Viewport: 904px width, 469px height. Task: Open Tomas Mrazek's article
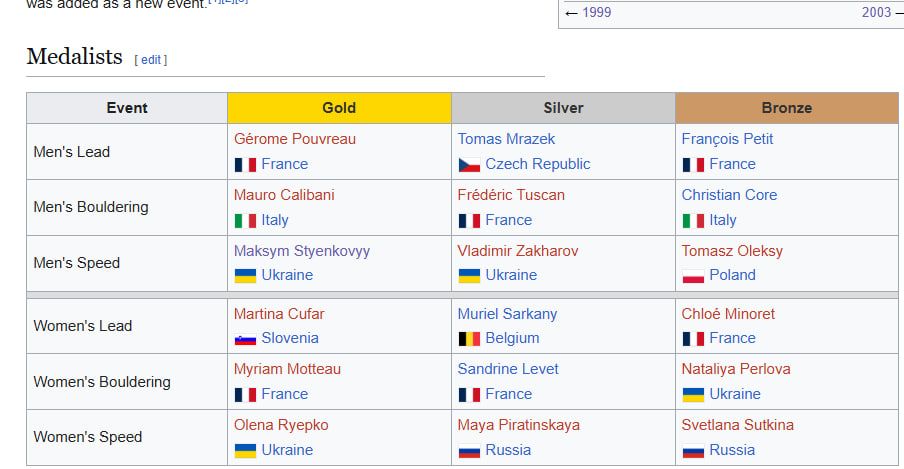(x=506, y=139)
